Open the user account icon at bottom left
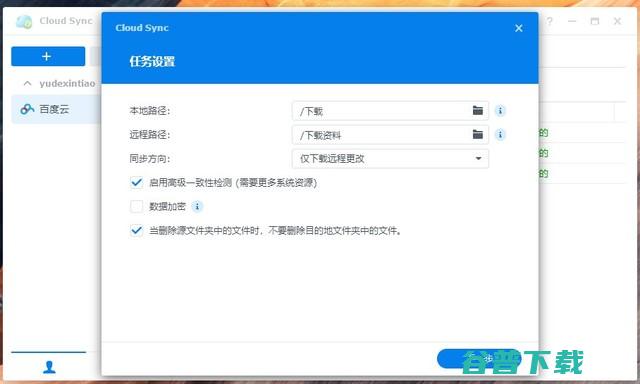Screen dimensions: 640x384 [49, 367]
